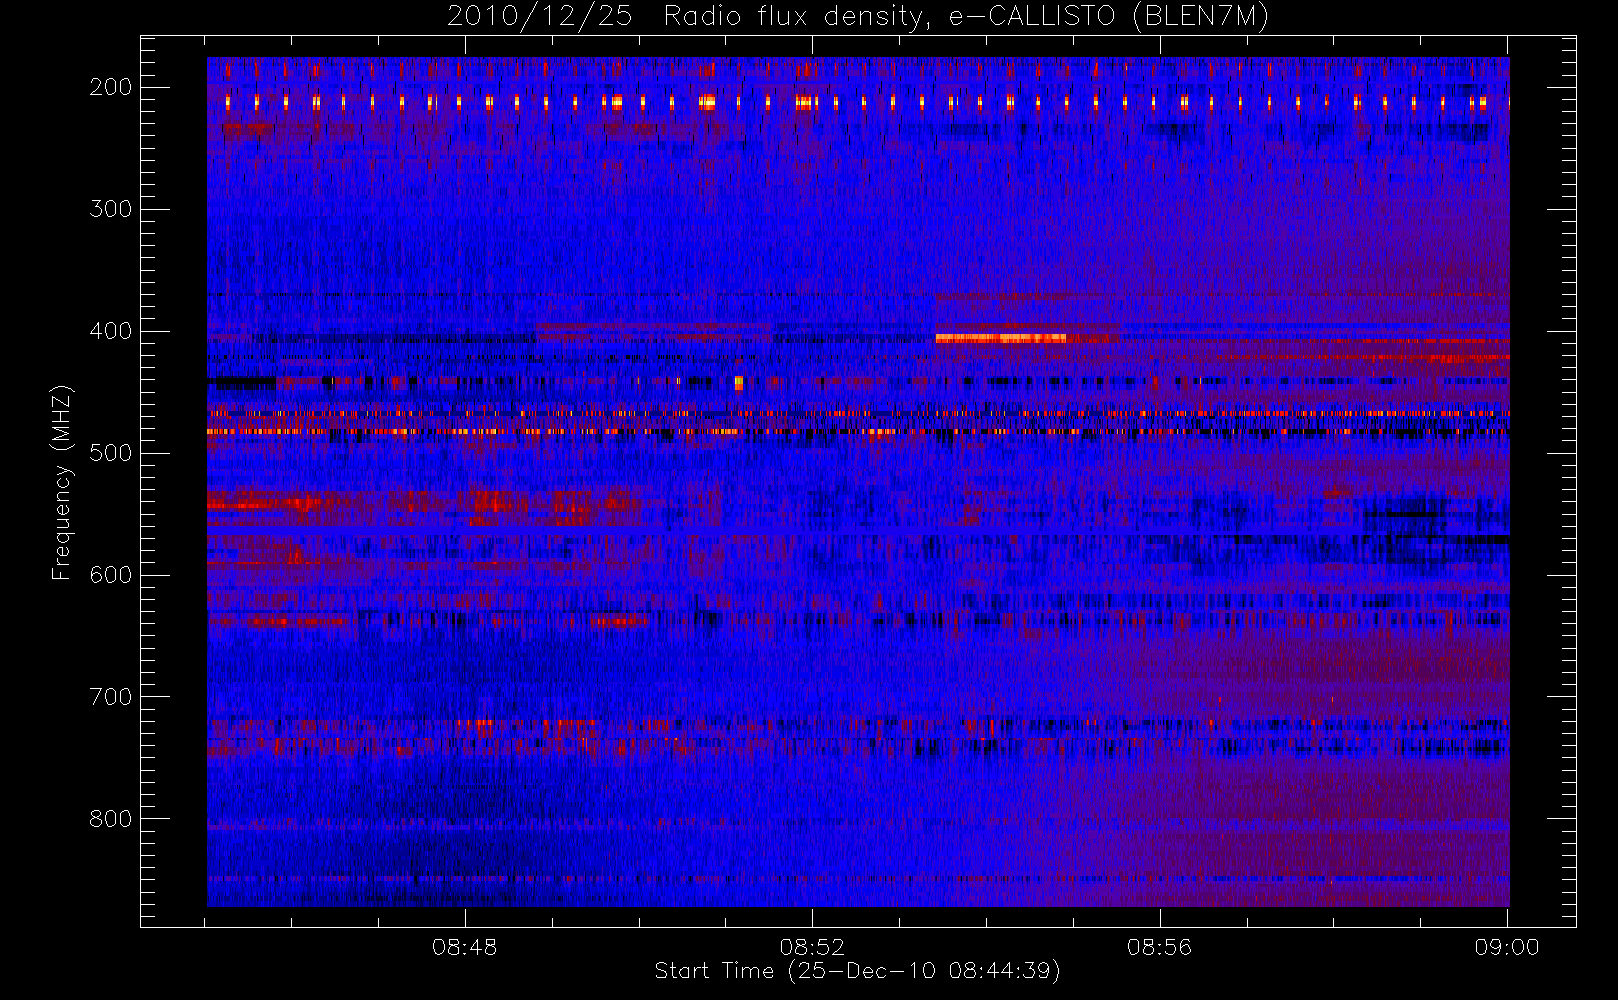Image resolution: width=1618 pixels, height=1000 pixels.
Task: Click the 500 MHz frequency tick label
Action: [111, 453]
